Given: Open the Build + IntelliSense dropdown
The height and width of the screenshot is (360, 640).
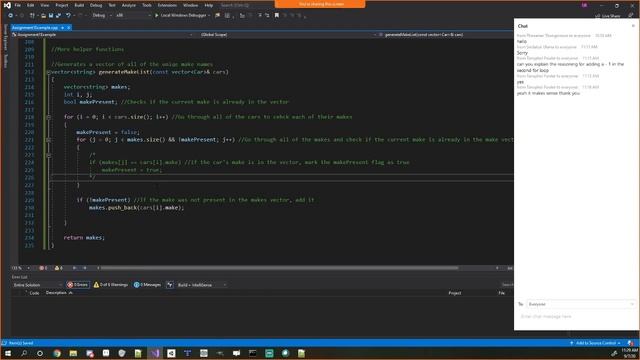Looking at the screenshot, I should pyautogui.click(x=201, y=285).
